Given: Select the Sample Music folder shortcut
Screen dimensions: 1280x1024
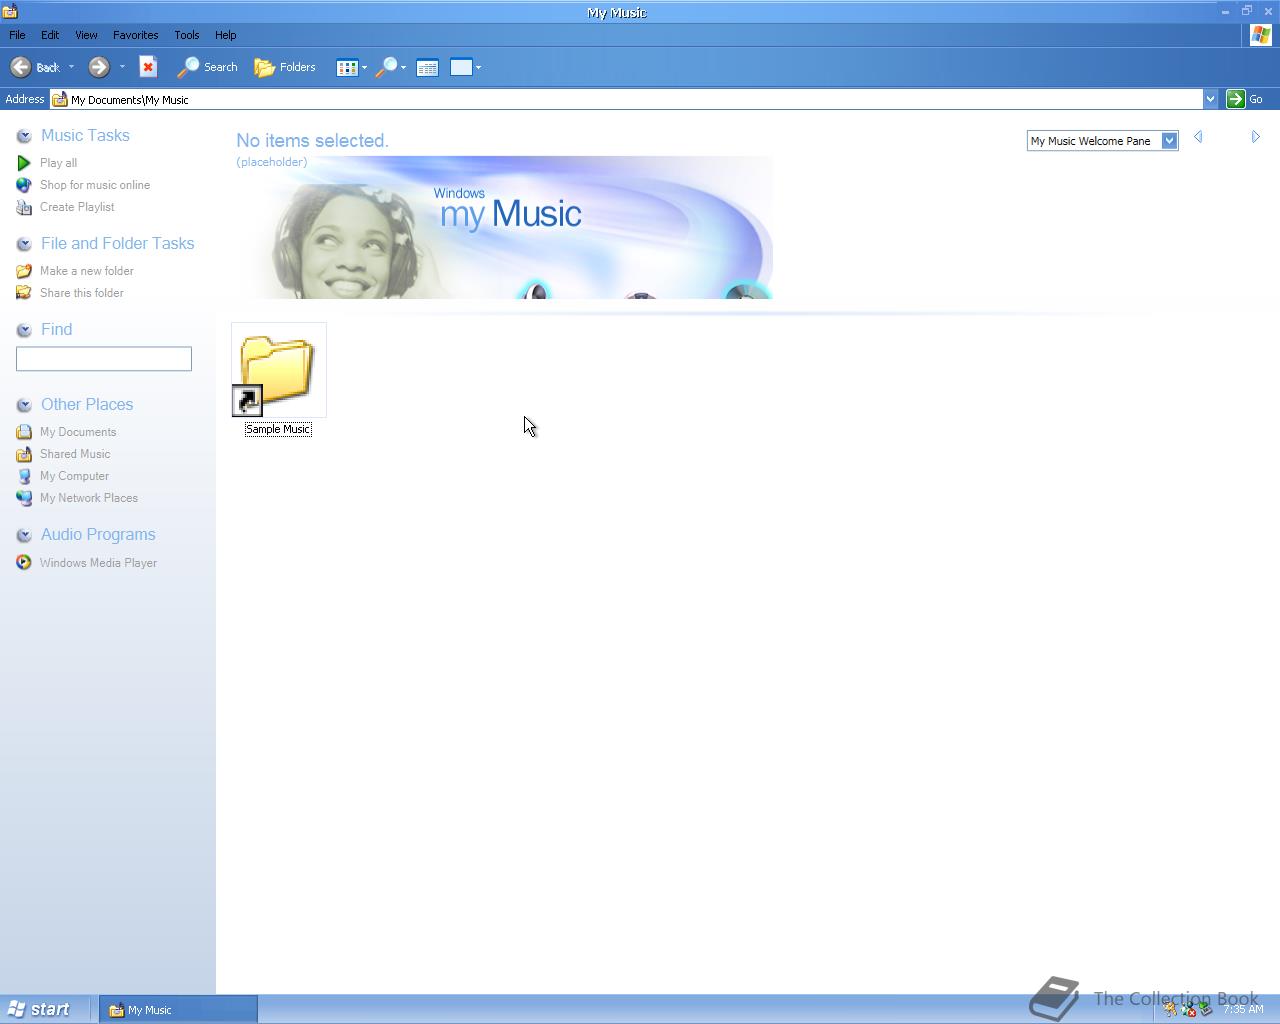Looking at the screenshot, I should (x=279, y=370).
